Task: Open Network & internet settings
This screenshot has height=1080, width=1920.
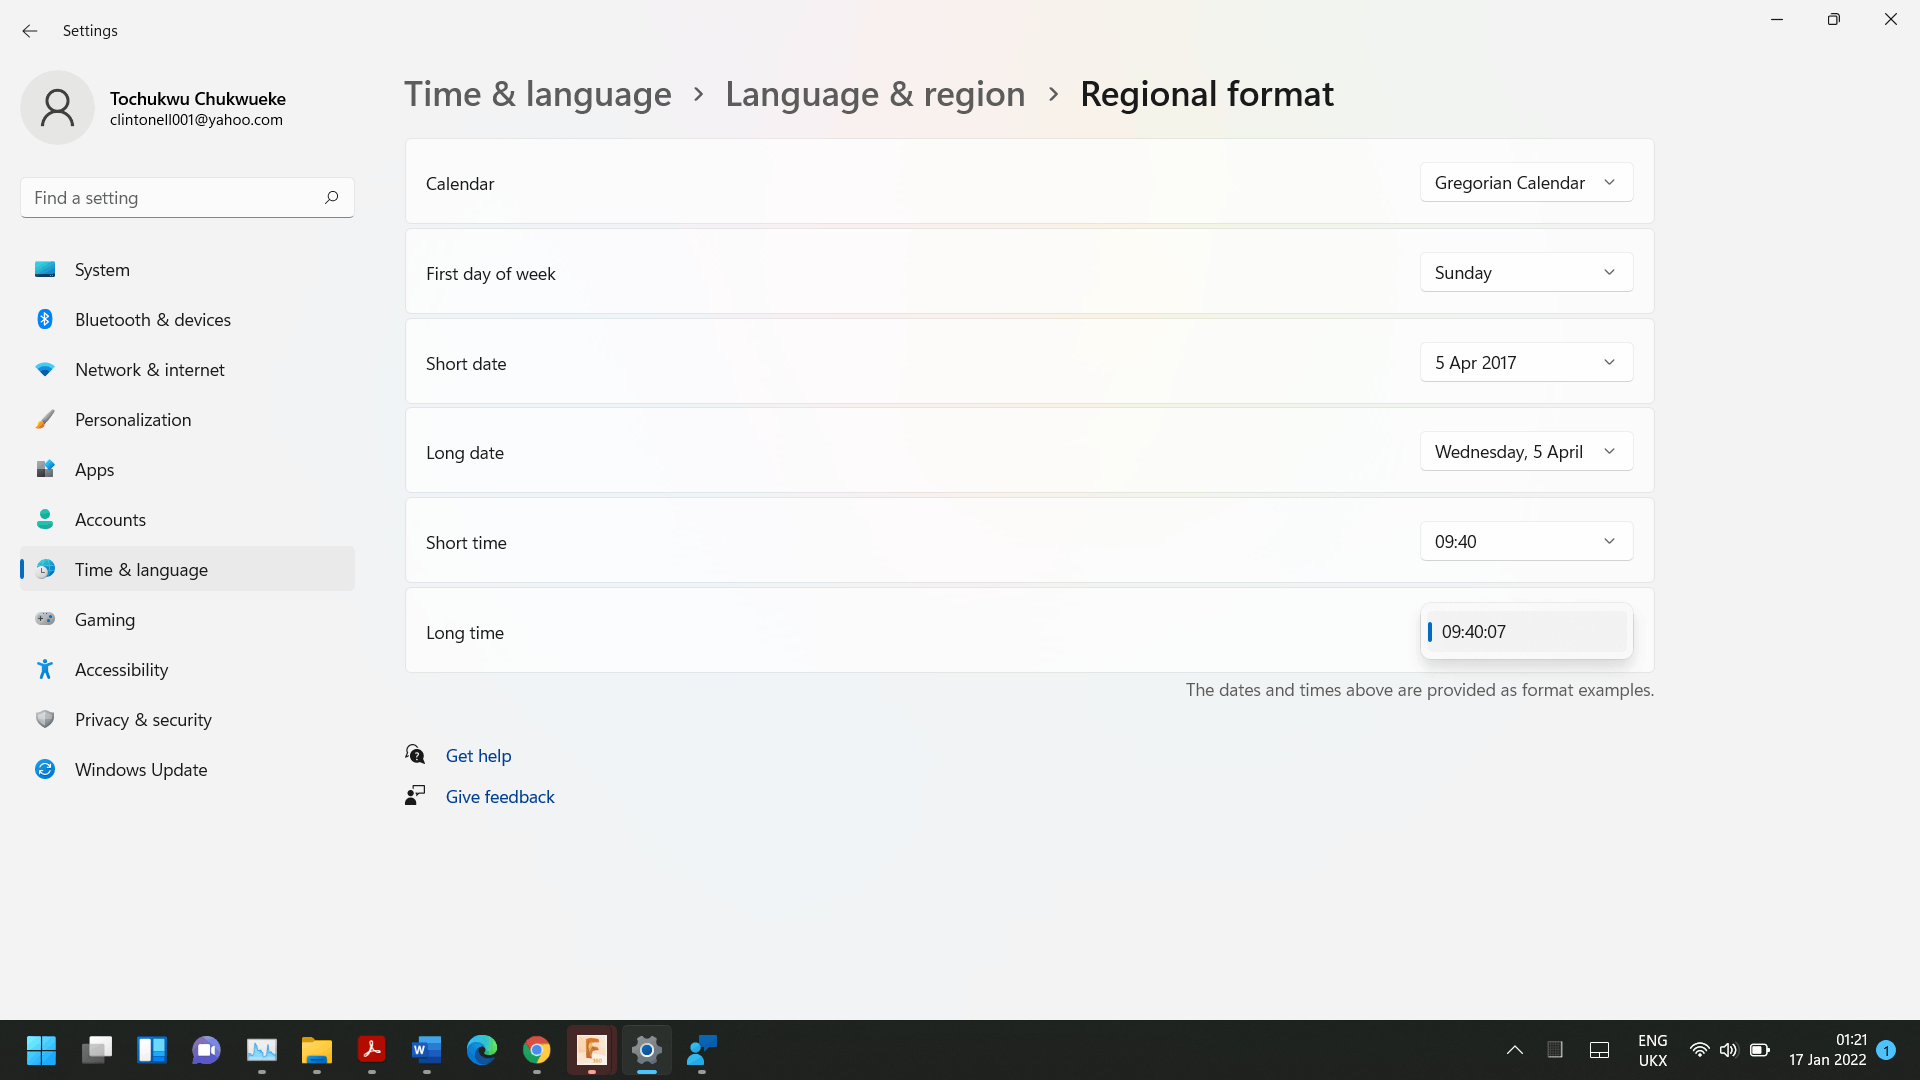Action: [x=149, y=370]
